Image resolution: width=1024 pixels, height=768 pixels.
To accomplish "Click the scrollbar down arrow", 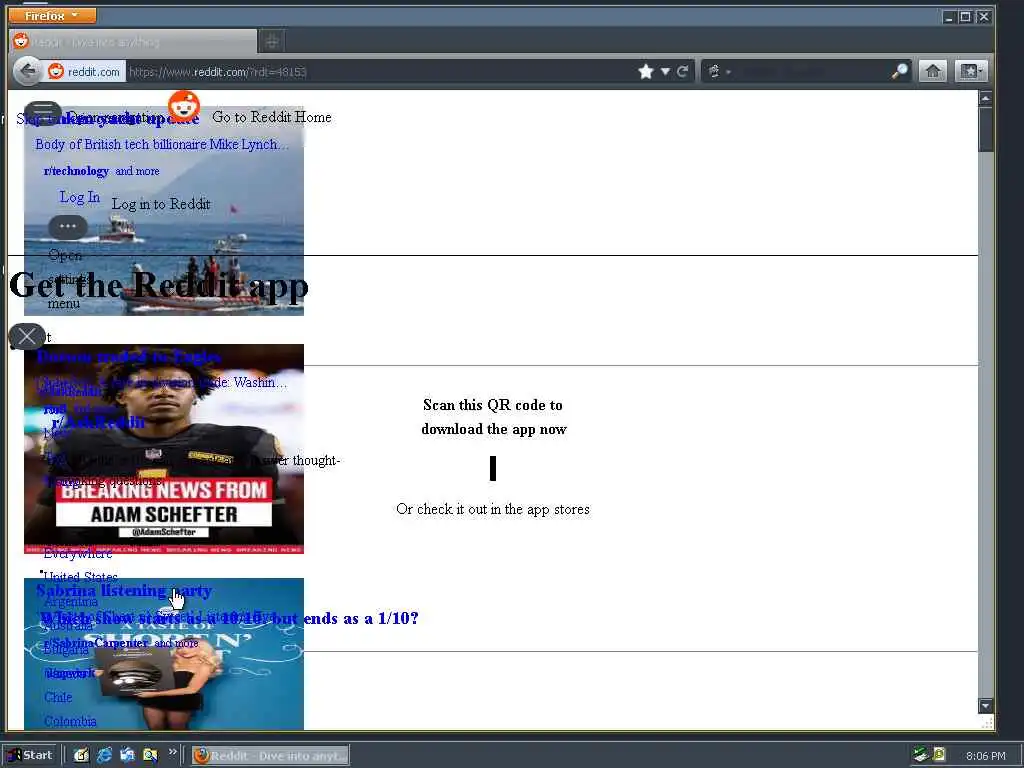I will click(x=985, y=705).
